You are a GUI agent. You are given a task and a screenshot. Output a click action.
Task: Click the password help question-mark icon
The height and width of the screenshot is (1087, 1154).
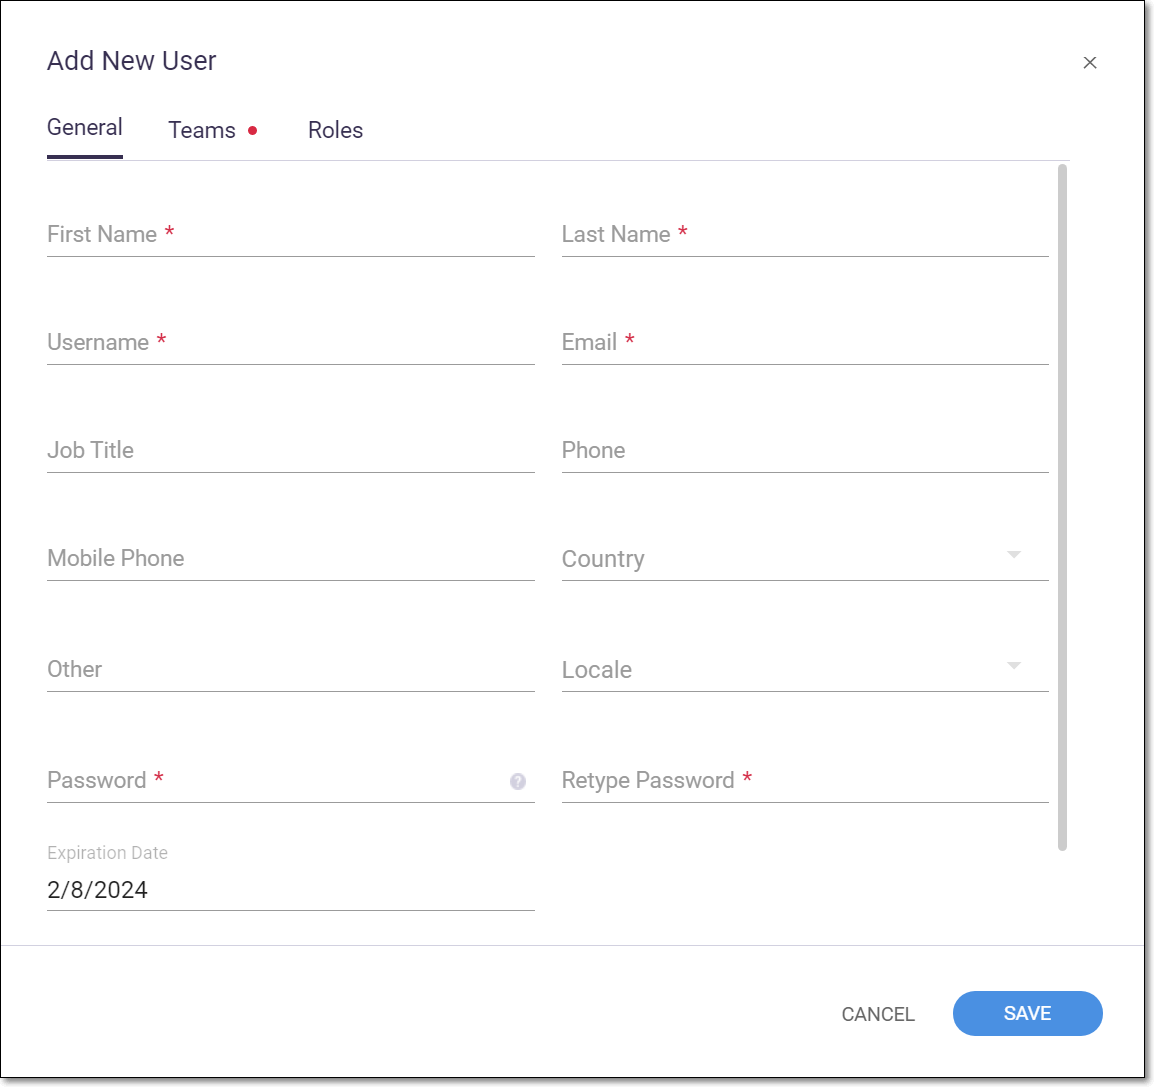click(517, 781)
